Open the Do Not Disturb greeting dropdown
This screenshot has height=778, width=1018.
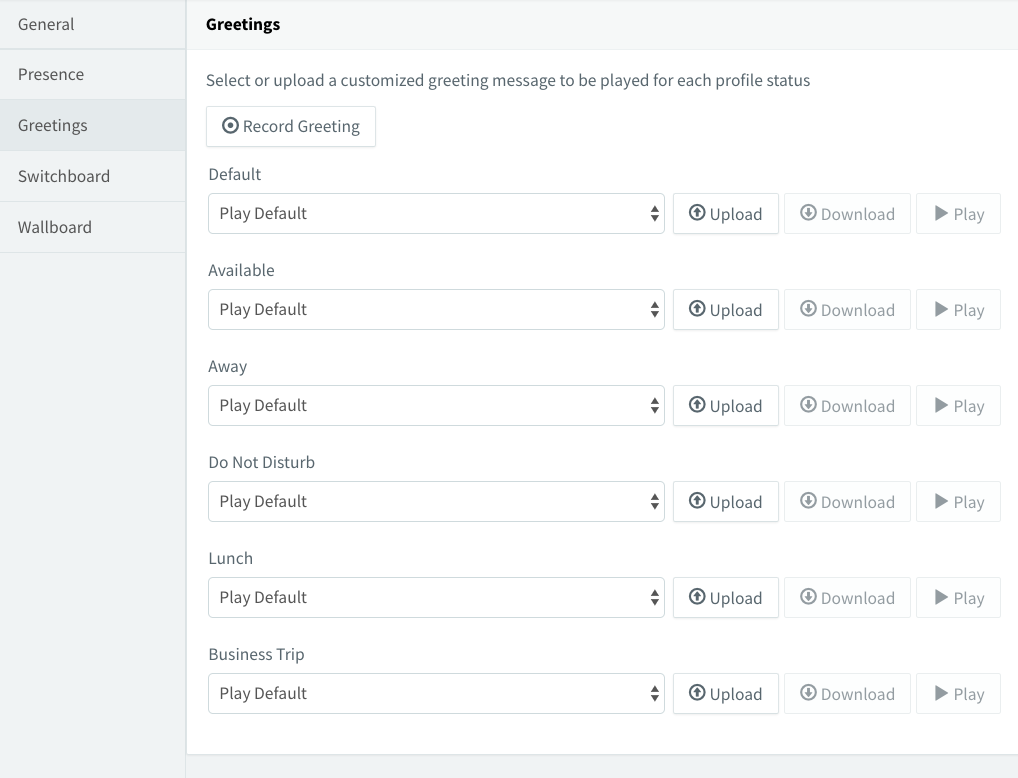436,502
